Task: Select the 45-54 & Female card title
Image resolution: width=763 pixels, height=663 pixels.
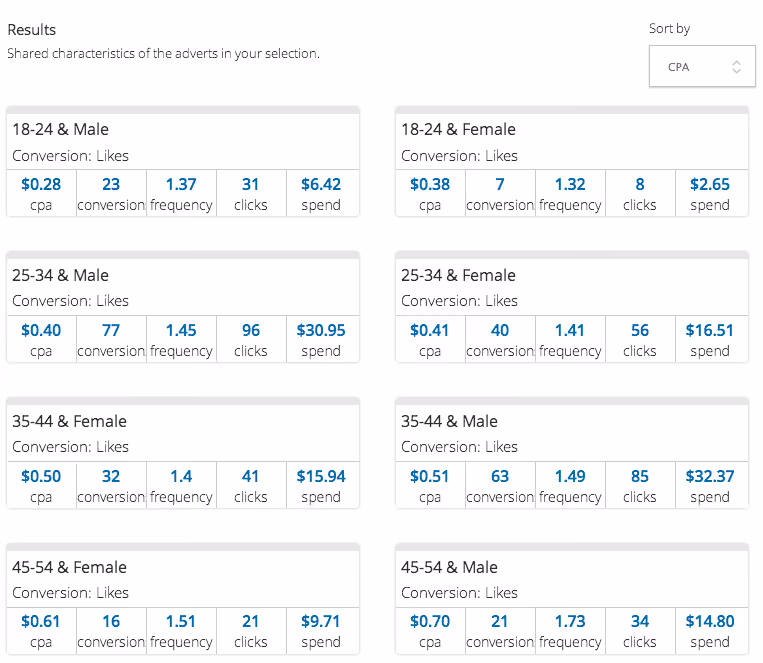Action: pos(69,568)
